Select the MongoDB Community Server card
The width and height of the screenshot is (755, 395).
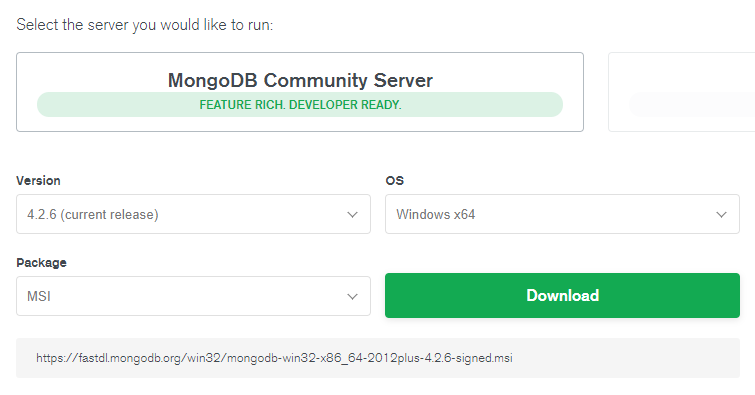click(300, 92)
